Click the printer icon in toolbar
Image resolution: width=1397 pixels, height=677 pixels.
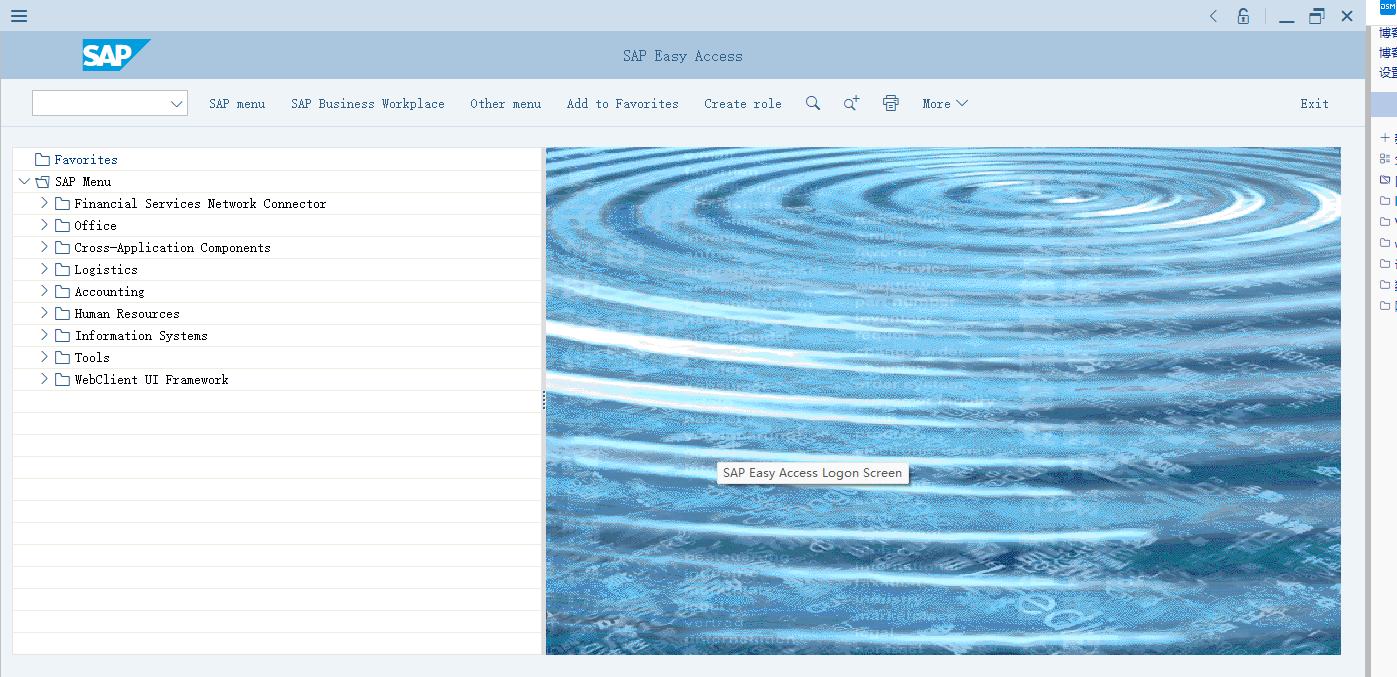pos(891,103)
